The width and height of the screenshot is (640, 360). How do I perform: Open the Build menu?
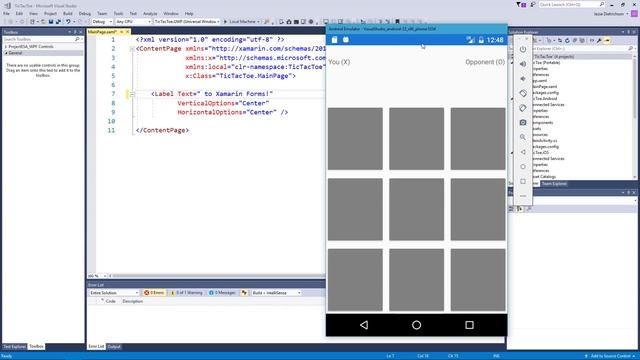pos(67,13)
